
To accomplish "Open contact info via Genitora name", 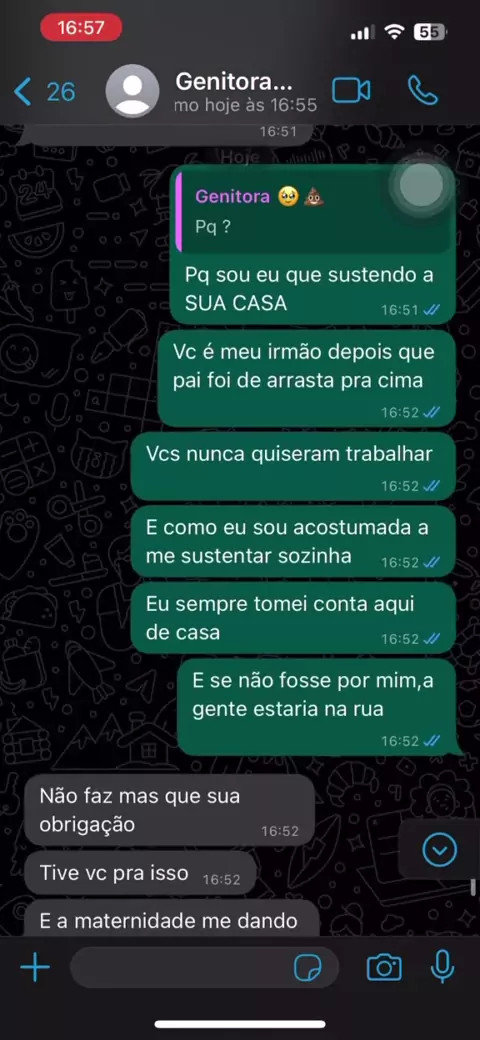I will [x=233, y=82].
